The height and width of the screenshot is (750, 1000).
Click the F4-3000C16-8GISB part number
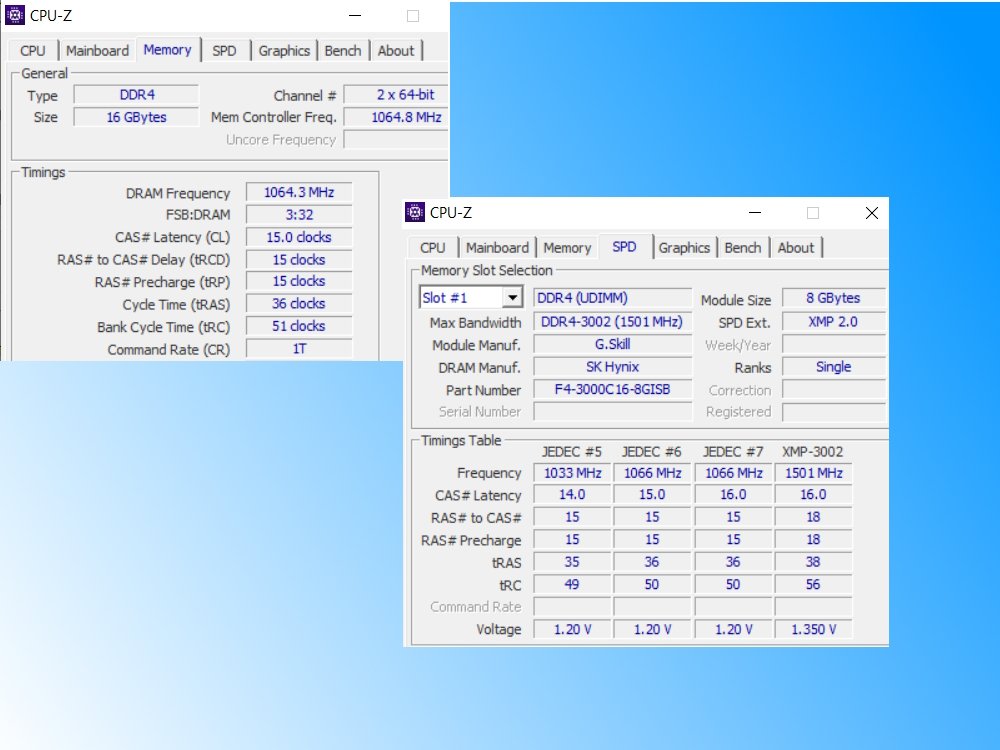coord(612,390)
